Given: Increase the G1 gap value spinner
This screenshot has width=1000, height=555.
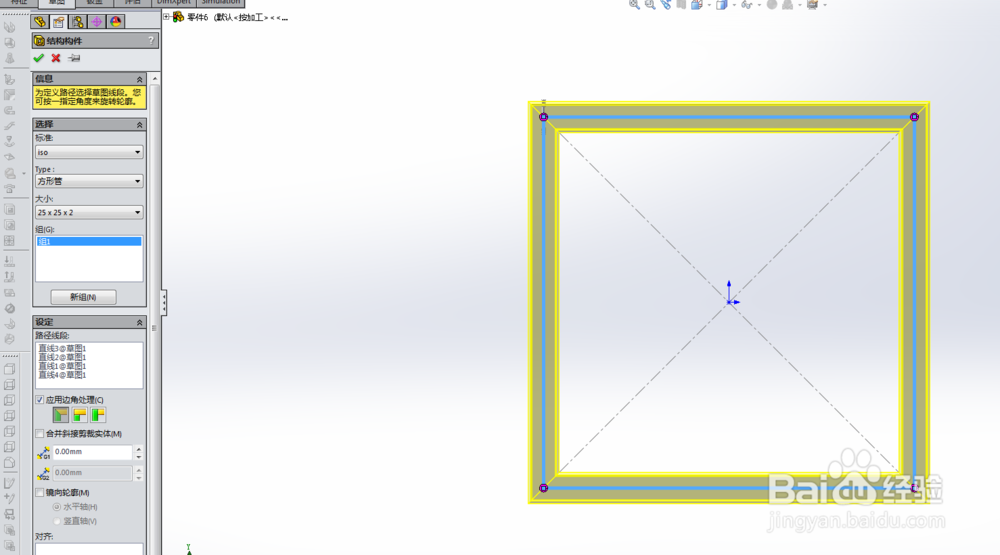Looking at the screenshot, I should click(138, 449).
